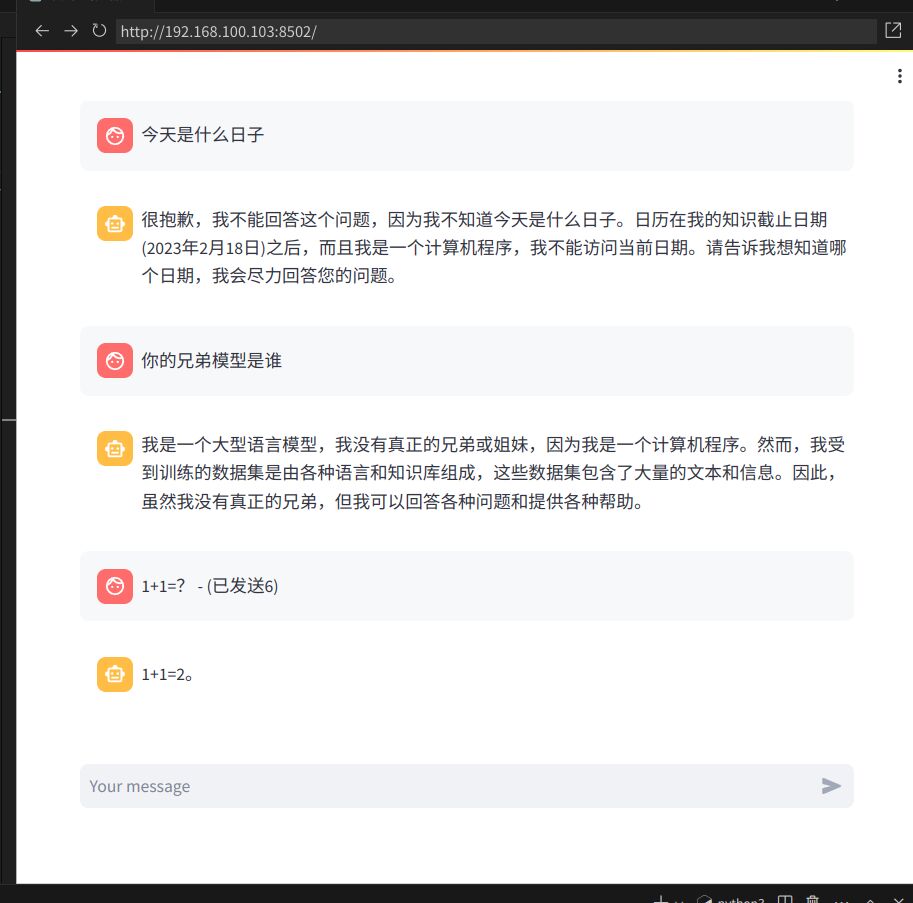Select the user message 你的兄弟模型是谁

(211, 360)
